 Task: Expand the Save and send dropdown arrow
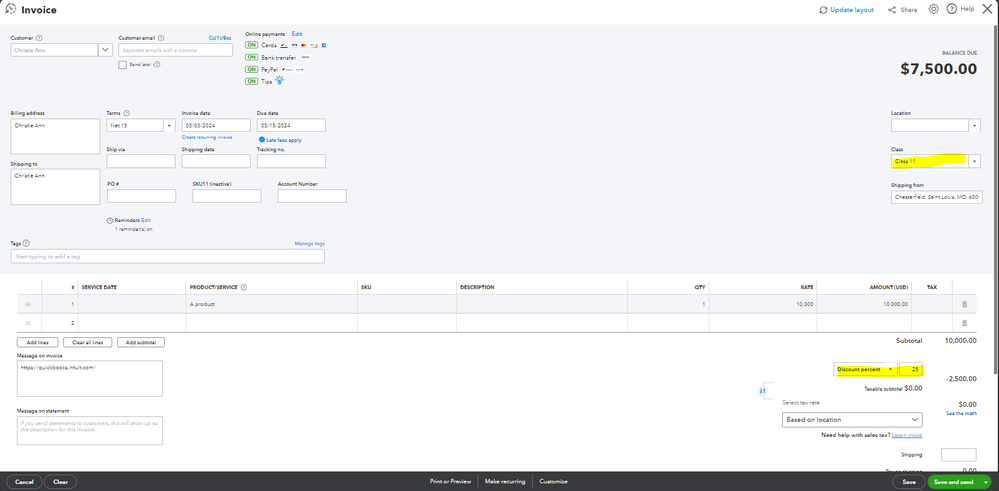pyautogui.click(x=986, y=482)
